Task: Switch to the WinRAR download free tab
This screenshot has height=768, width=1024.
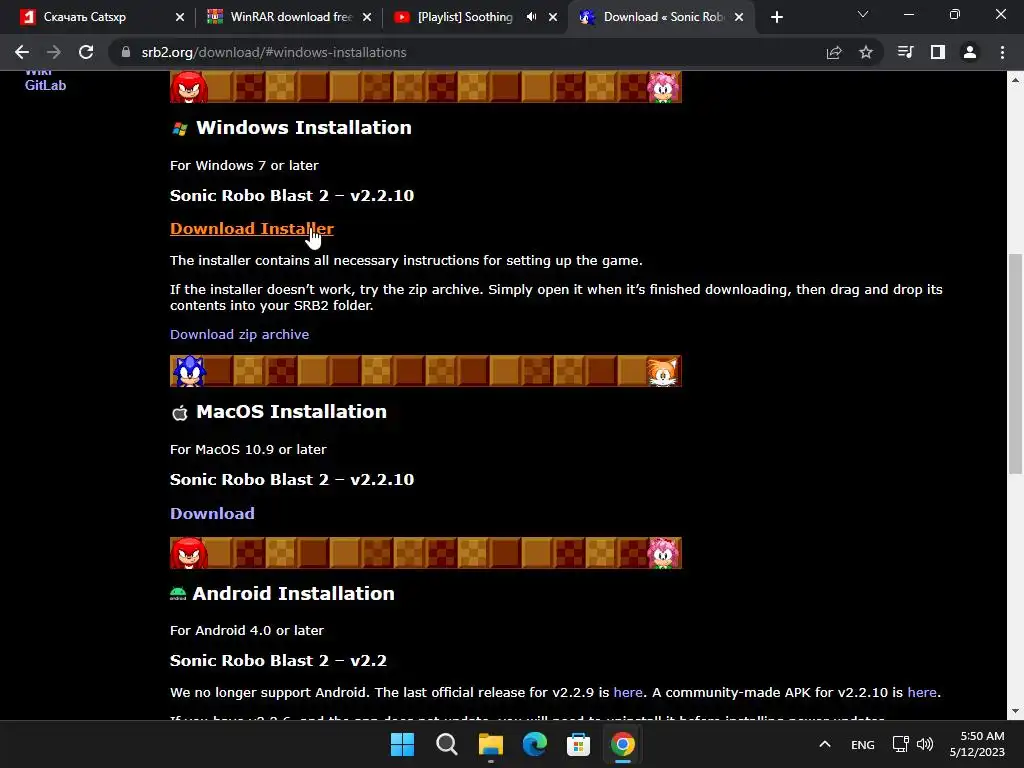Action: point(289,17)
